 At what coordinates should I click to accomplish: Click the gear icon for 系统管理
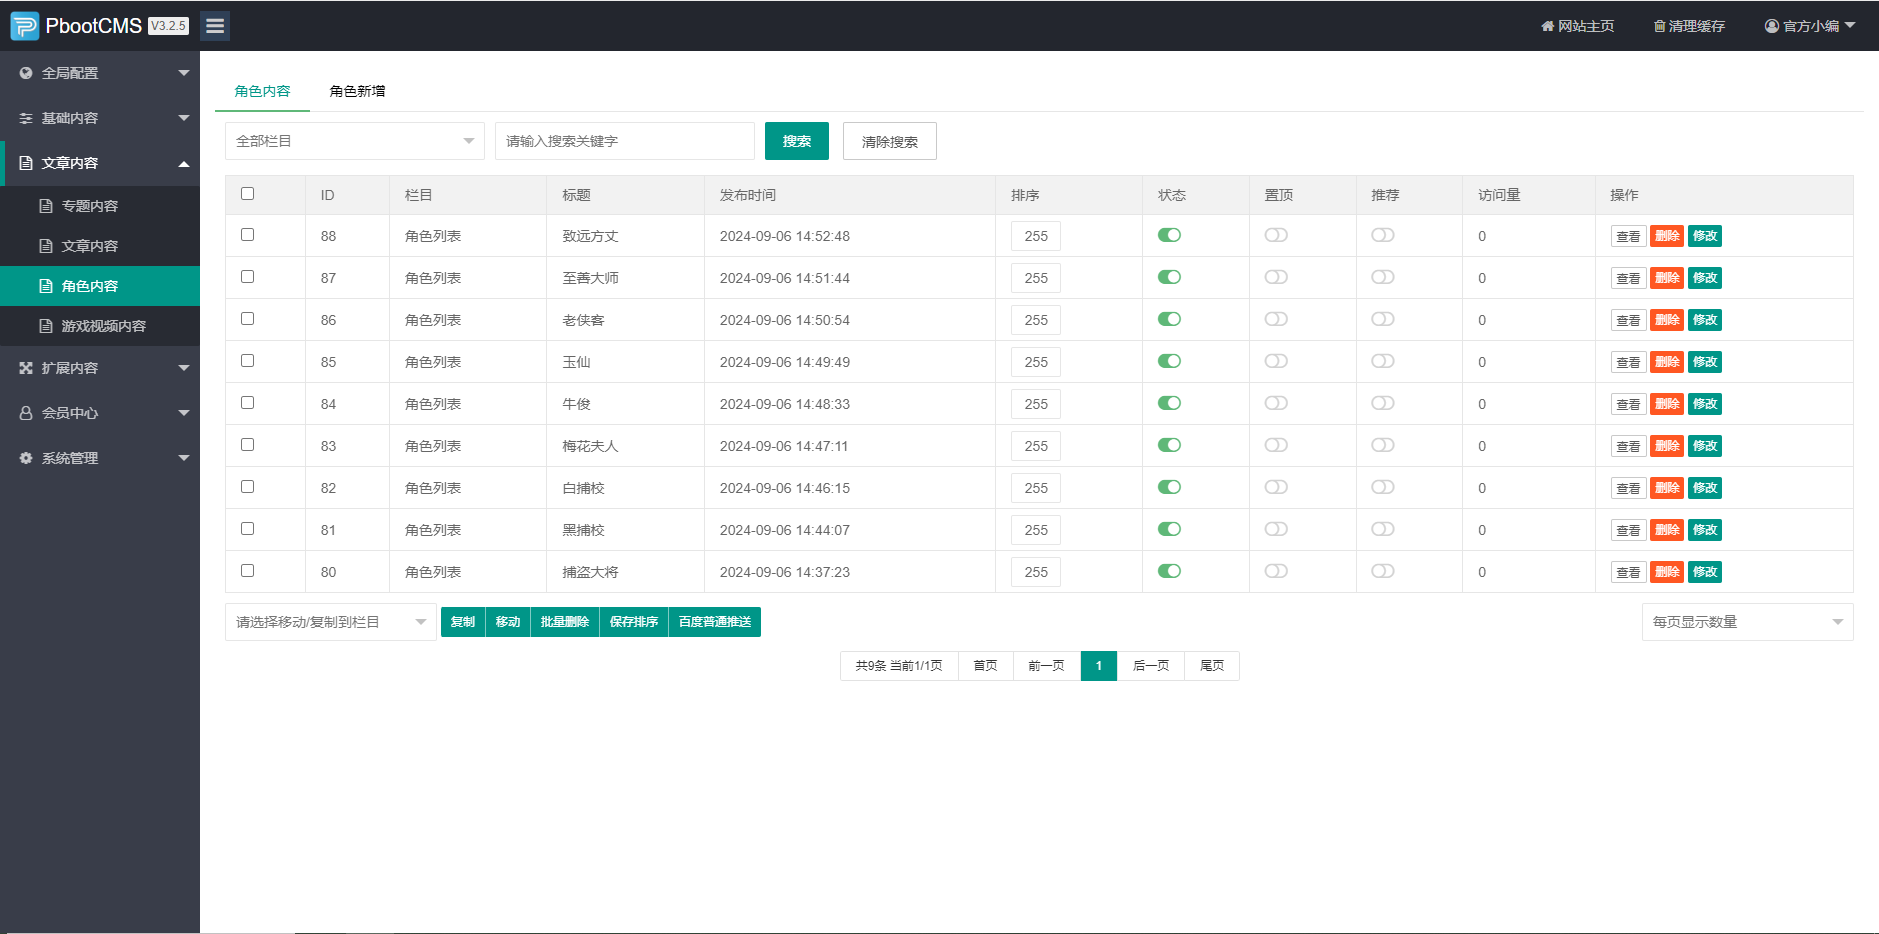point(26,458)
